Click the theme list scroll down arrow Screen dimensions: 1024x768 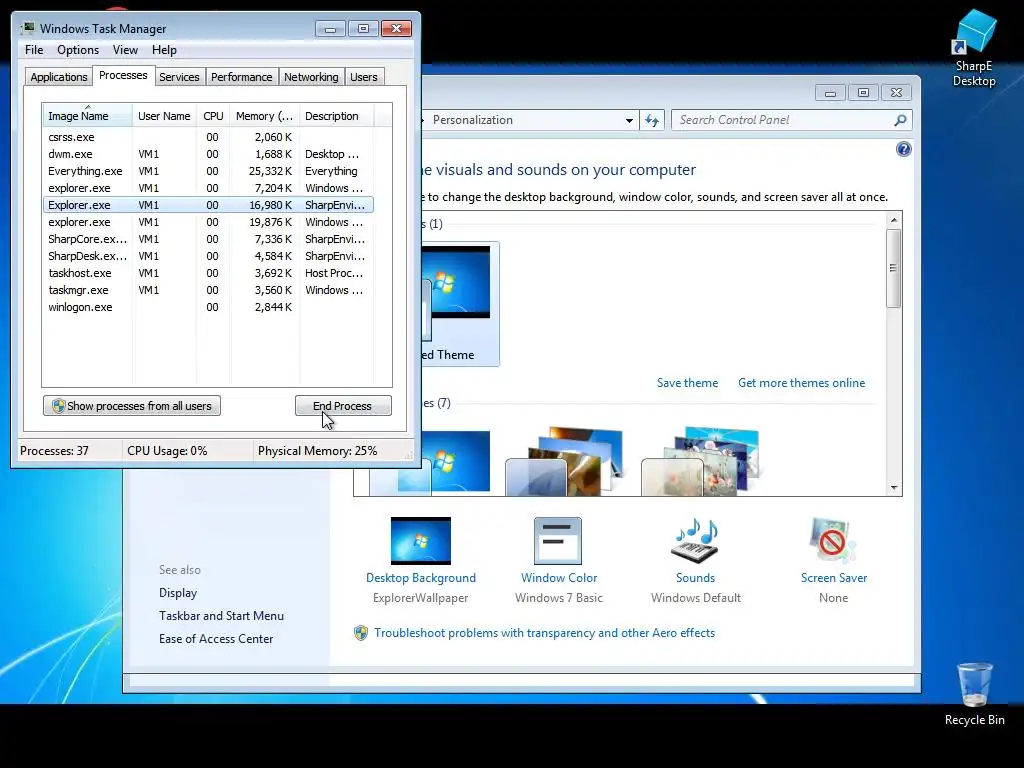coord(893,488)
